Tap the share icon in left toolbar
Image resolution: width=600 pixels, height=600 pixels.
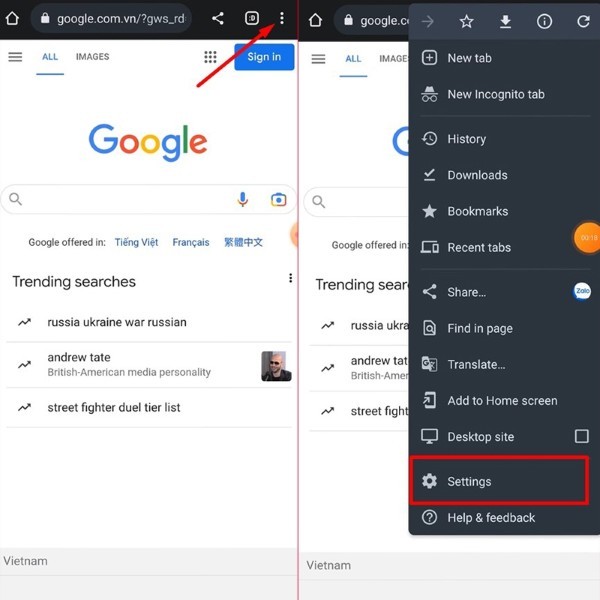coord(217,19)
